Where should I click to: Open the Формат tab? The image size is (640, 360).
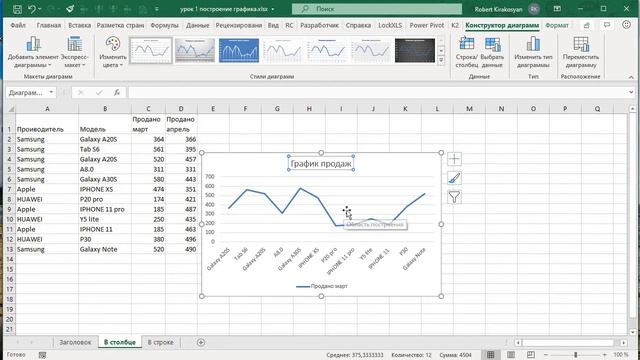[557, 25]
